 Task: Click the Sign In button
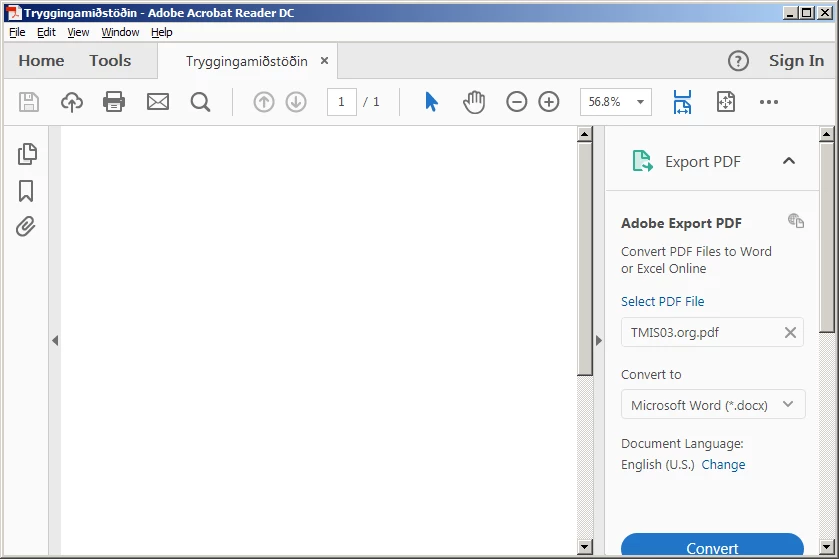pos(796,61)
